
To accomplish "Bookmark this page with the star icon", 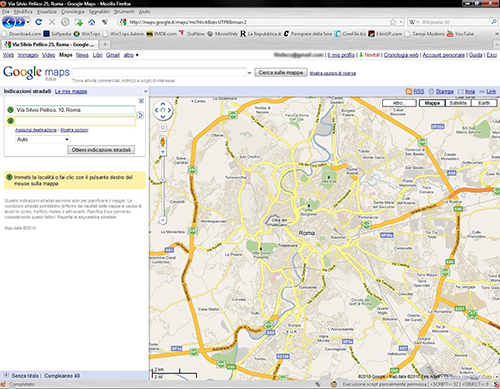I will pyautogui.click(x=393, y=22).
